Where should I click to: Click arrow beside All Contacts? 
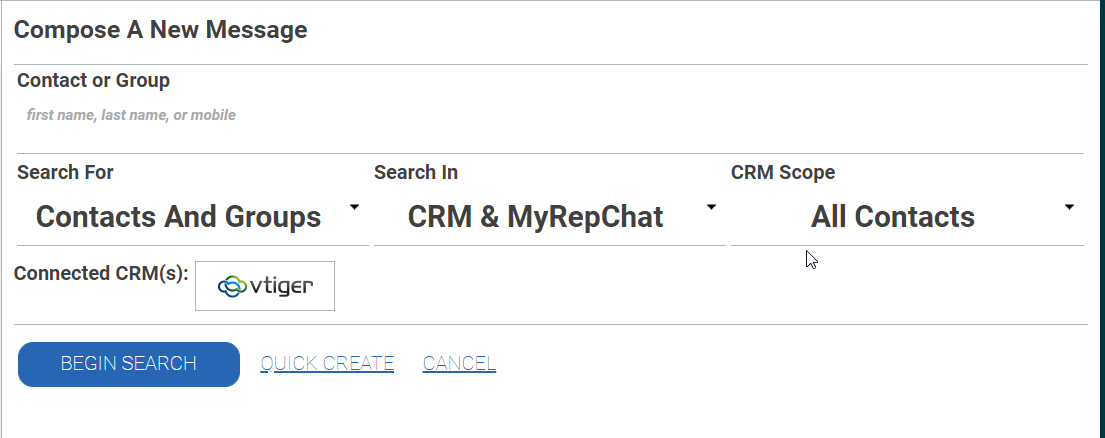pyautogui.click(x=1069, y=208)
